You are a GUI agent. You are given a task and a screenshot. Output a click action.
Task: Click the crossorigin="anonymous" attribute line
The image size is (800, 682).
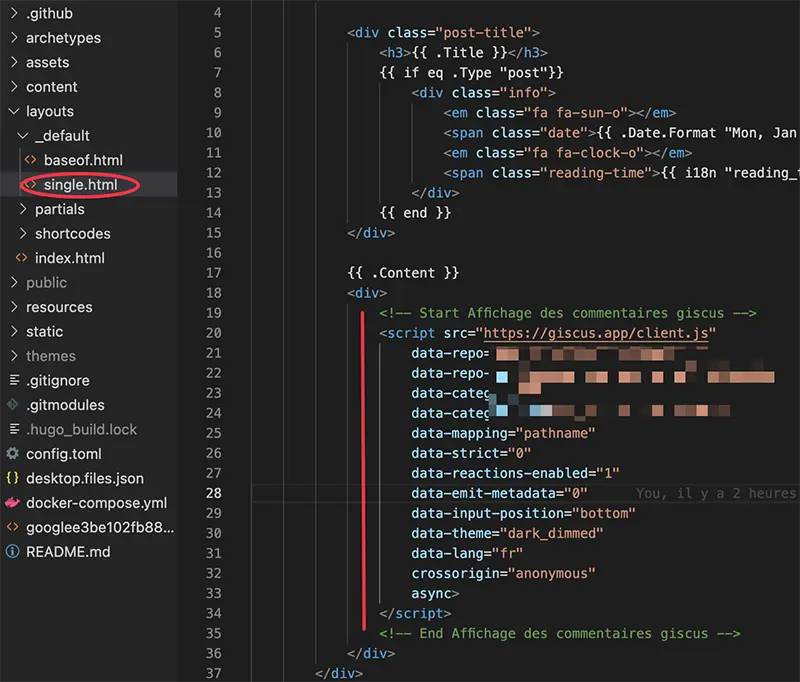(503, 573)
